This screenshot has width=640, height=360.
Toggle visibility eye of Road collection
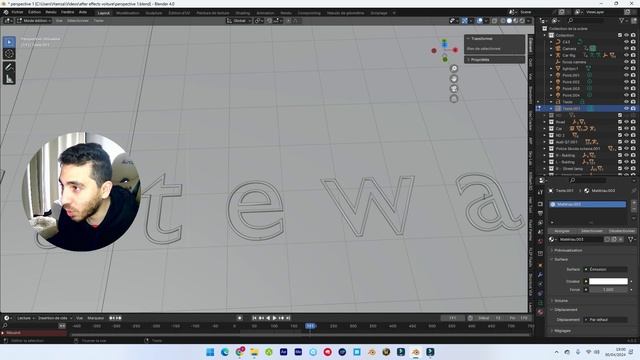[x=626, y=122]
